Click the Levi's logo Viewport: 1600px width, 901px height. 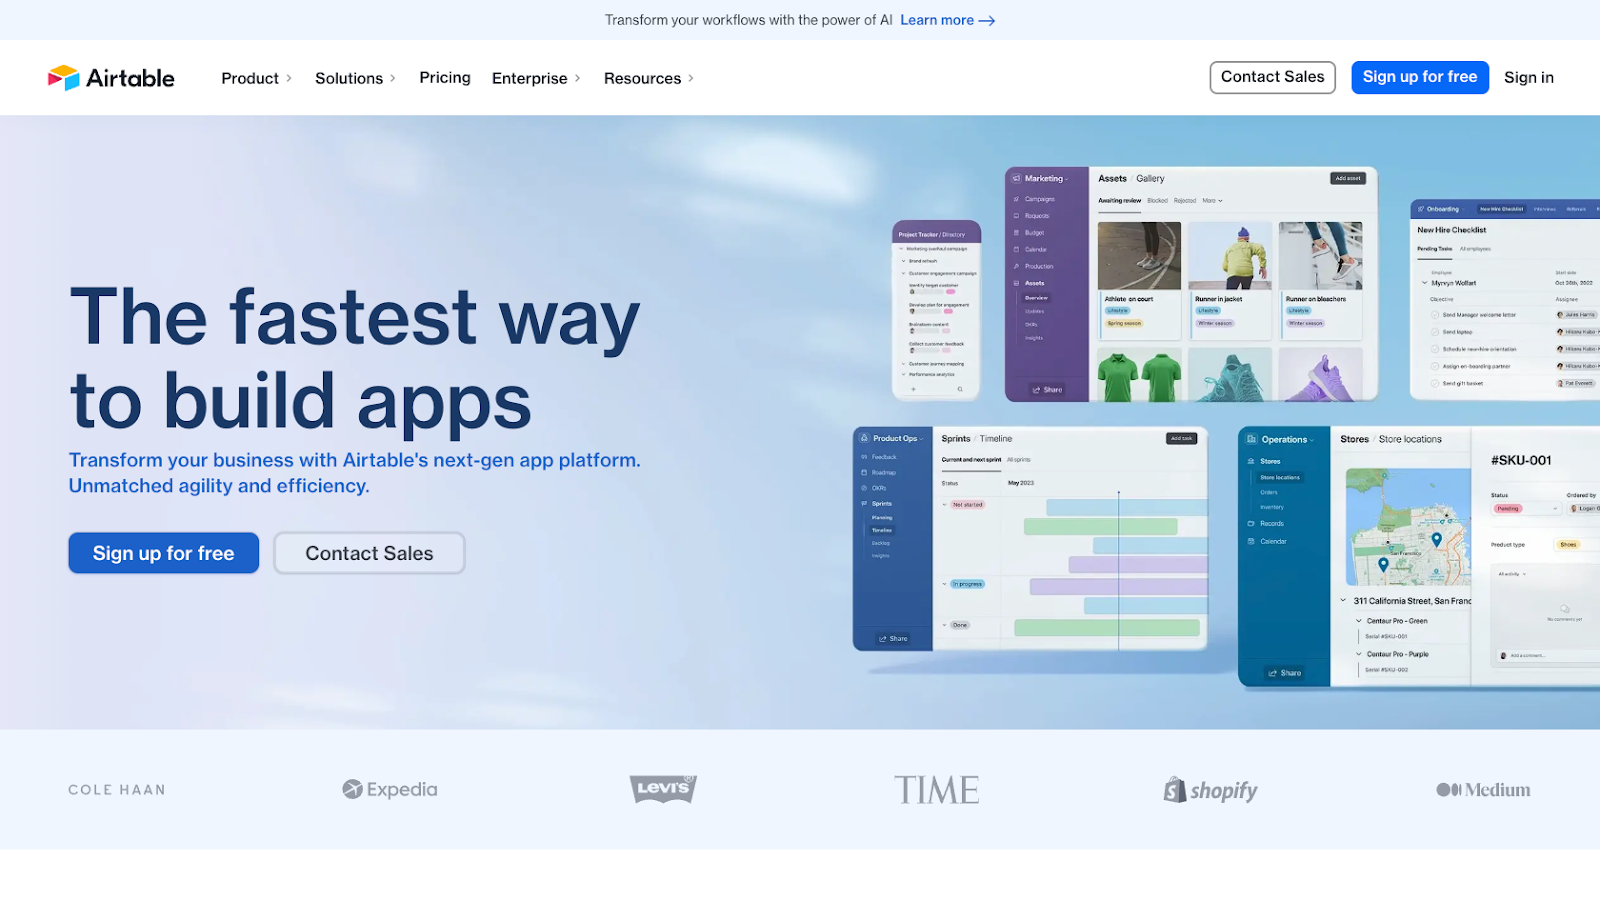click(x=663, y=789)
